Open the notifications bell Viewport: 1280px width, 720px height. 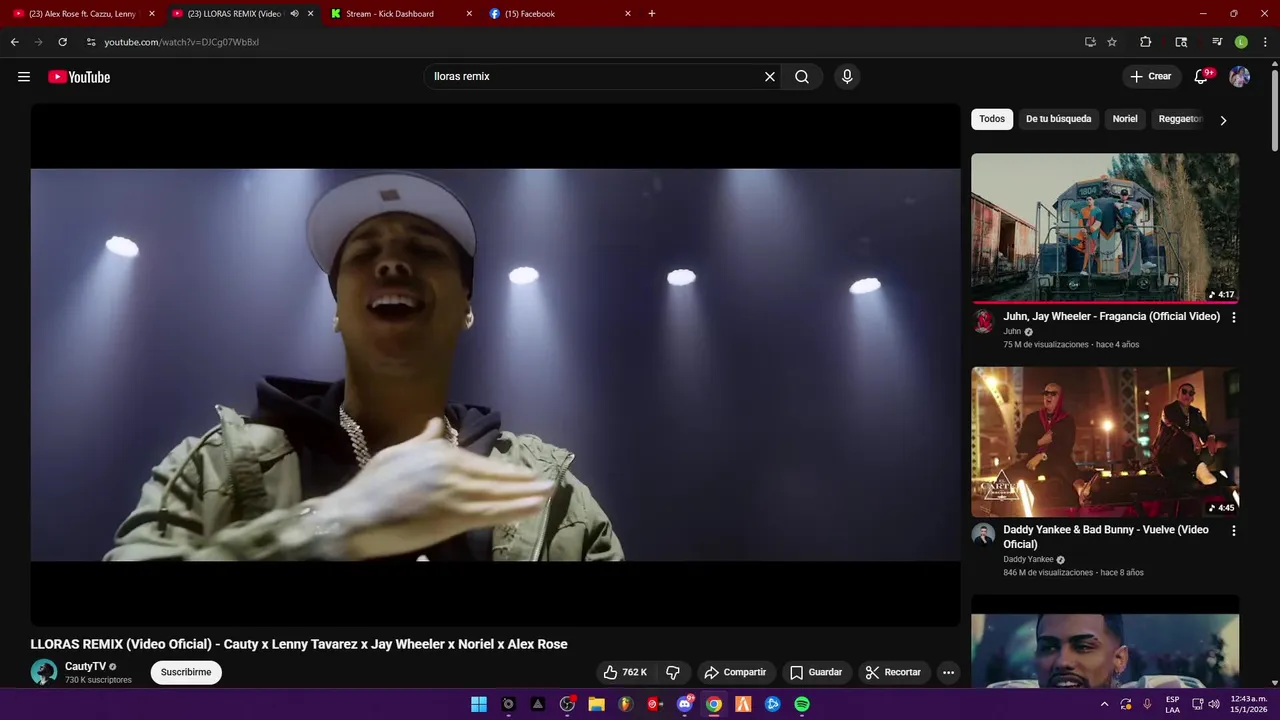pos(1202,77)
